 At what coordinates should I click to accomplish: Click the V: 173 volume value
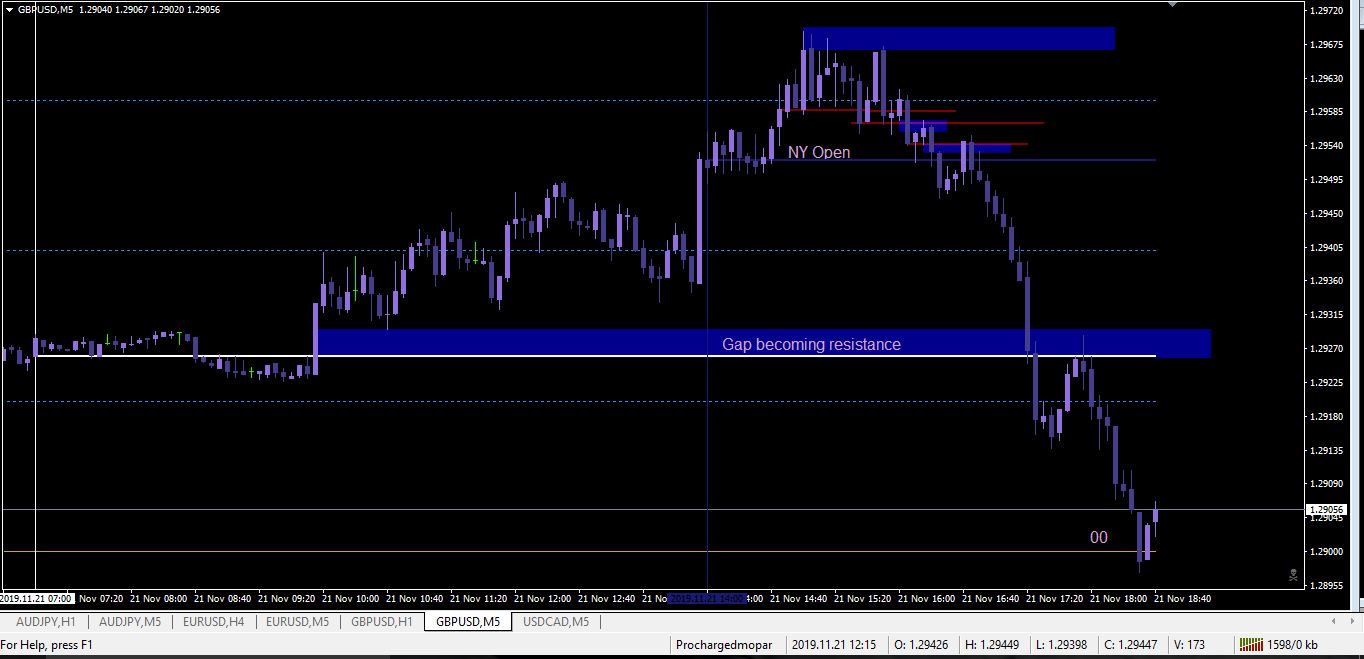[x=1188, y=645]
